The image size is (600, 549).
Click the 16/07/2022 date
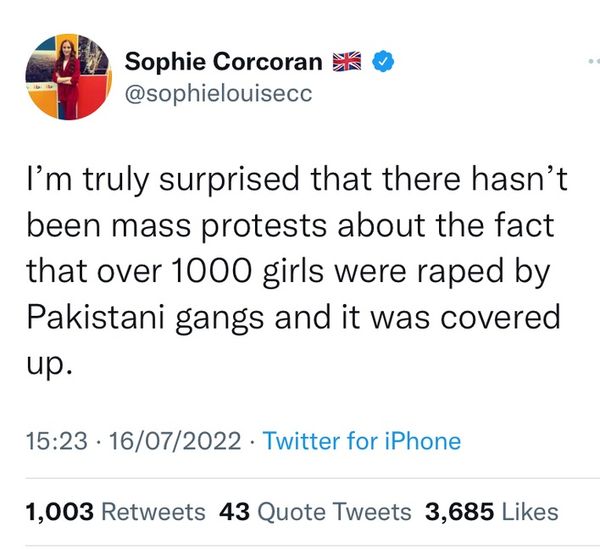pyautogui.click(x=175, y=440)
